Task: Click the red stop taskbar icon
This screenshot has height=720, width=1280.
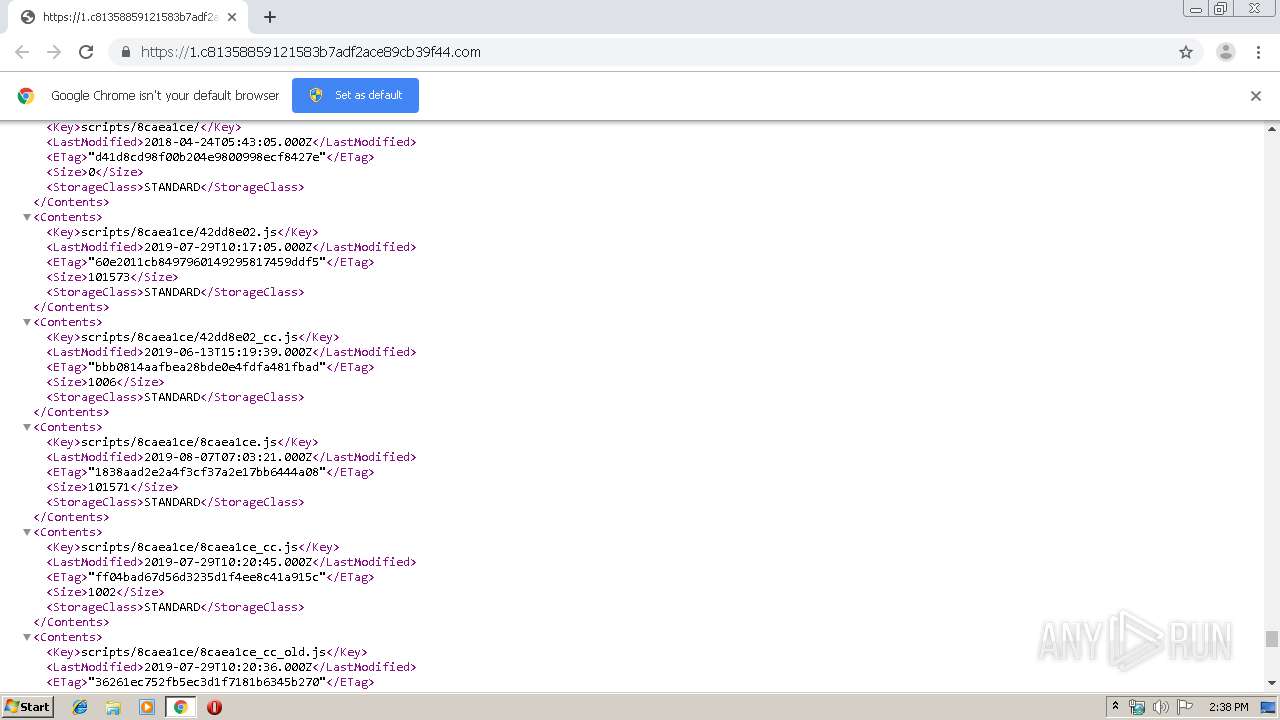Action: click(x=214, y=707)
